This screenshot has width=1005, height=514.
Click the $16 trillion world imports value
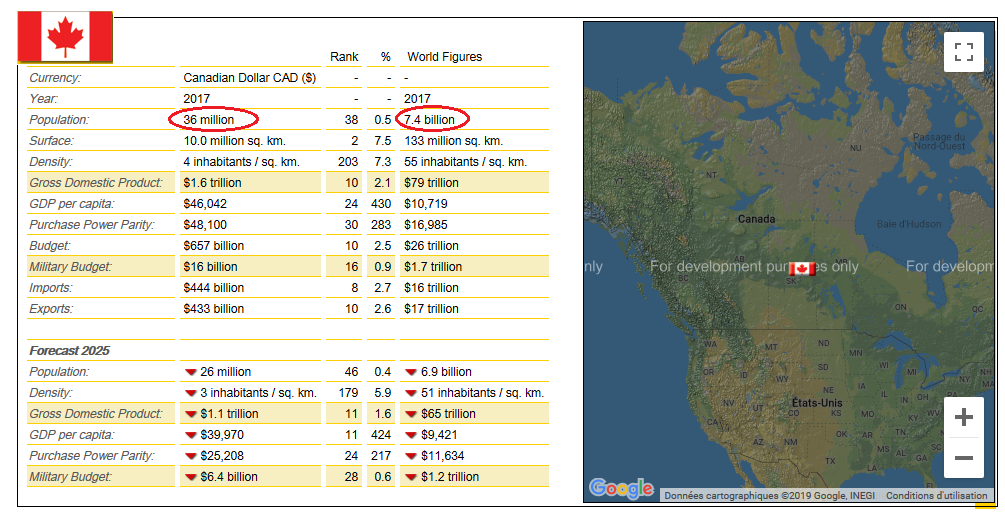tap(431, 288)
